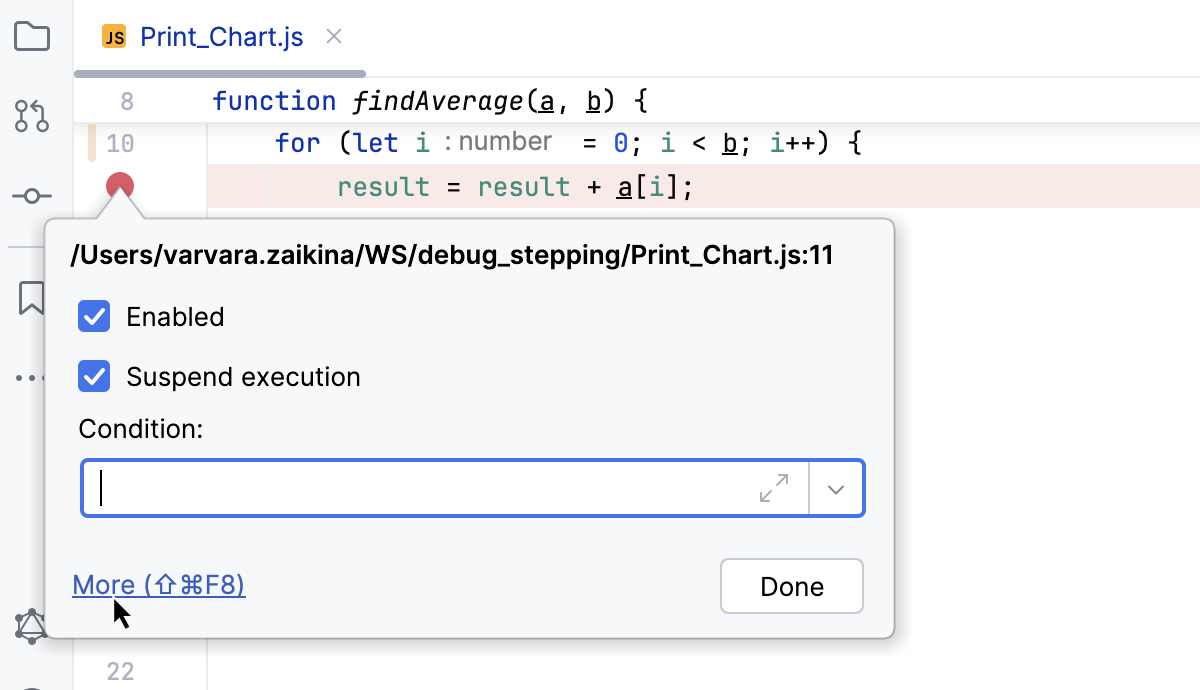Select the Print_Chart.js tab
This screenshot has width=1200, height=690.
coord(222,36)
